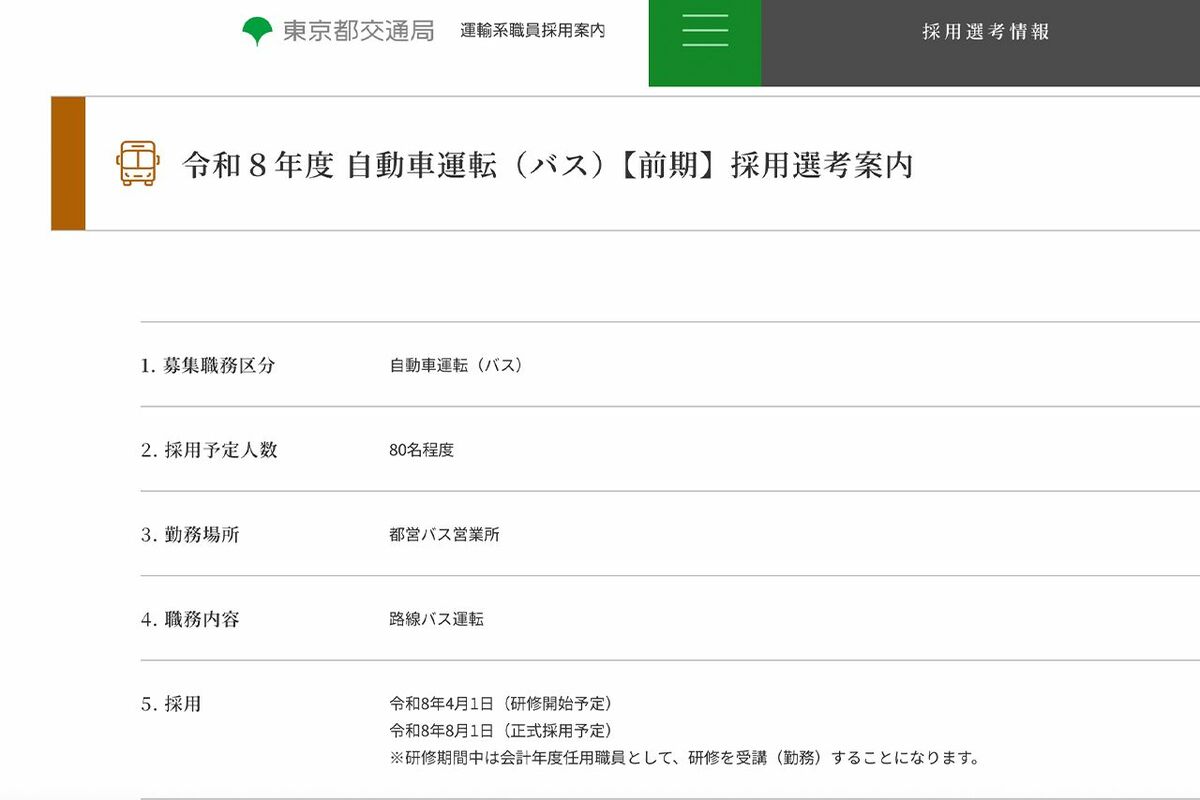
Task: Open the green hamburger menu
Action: pos(704,32)
